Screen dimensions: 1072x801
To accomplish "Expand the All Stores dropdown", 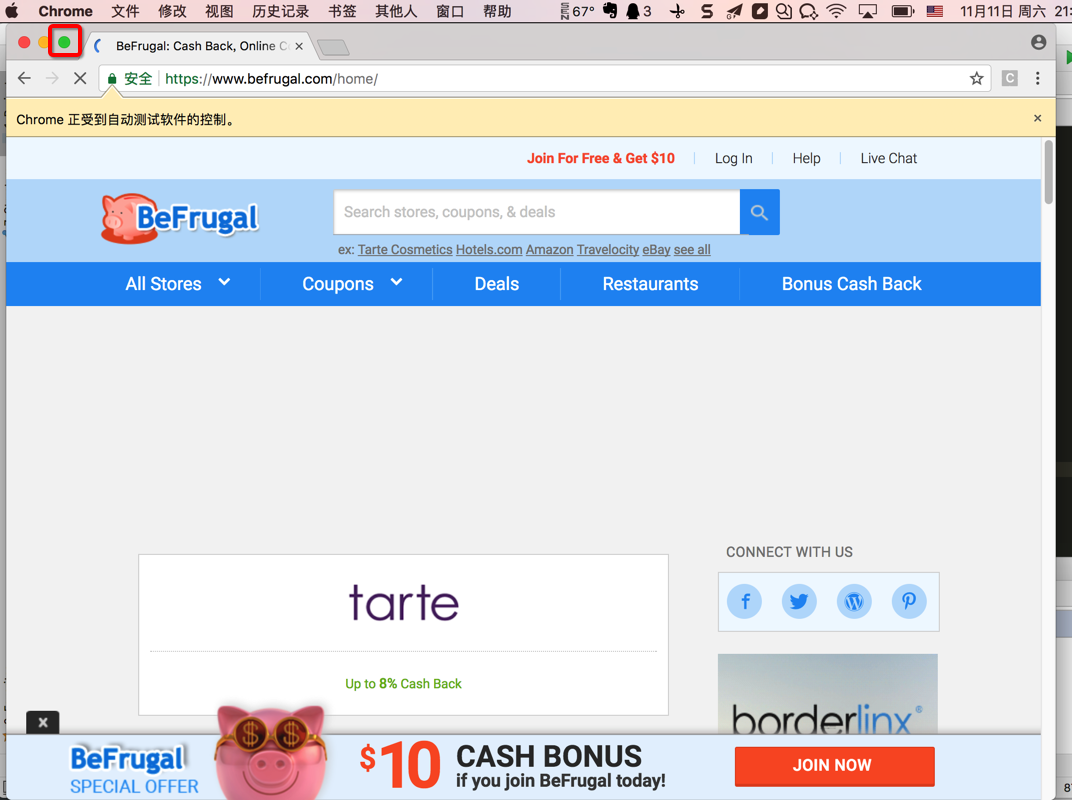I will click(178, 284).
